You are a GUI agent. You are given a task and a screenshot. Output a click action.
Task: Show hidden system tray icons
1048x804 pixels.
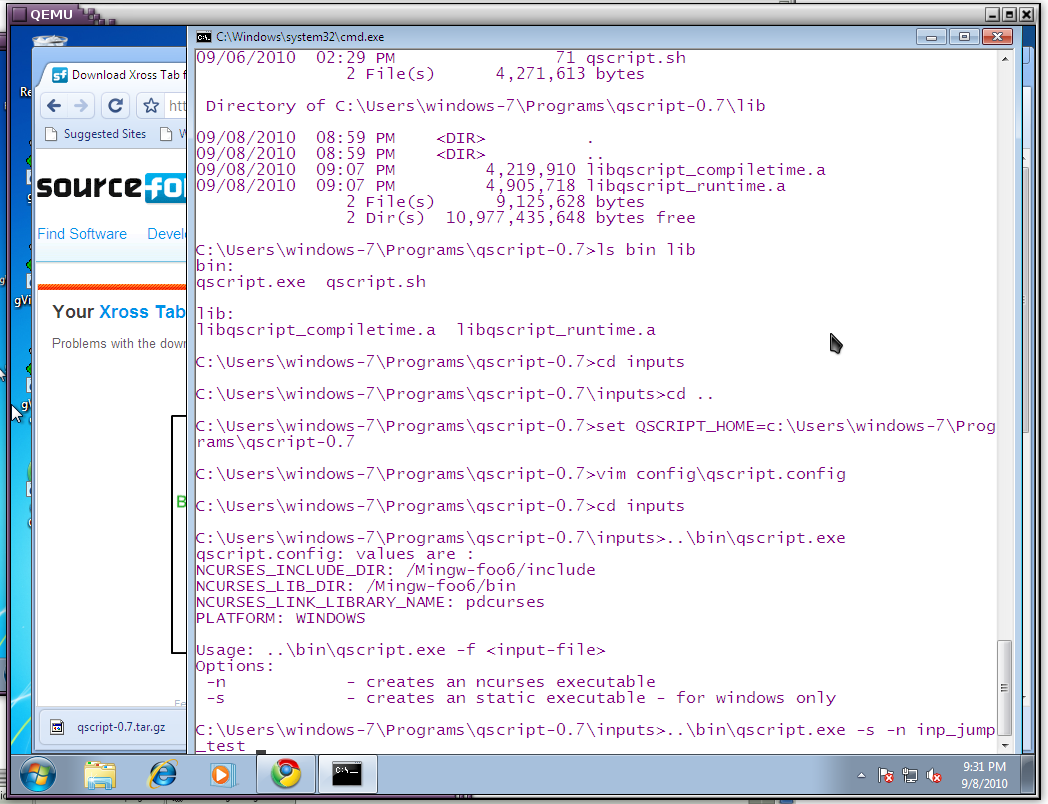(862, 775)
